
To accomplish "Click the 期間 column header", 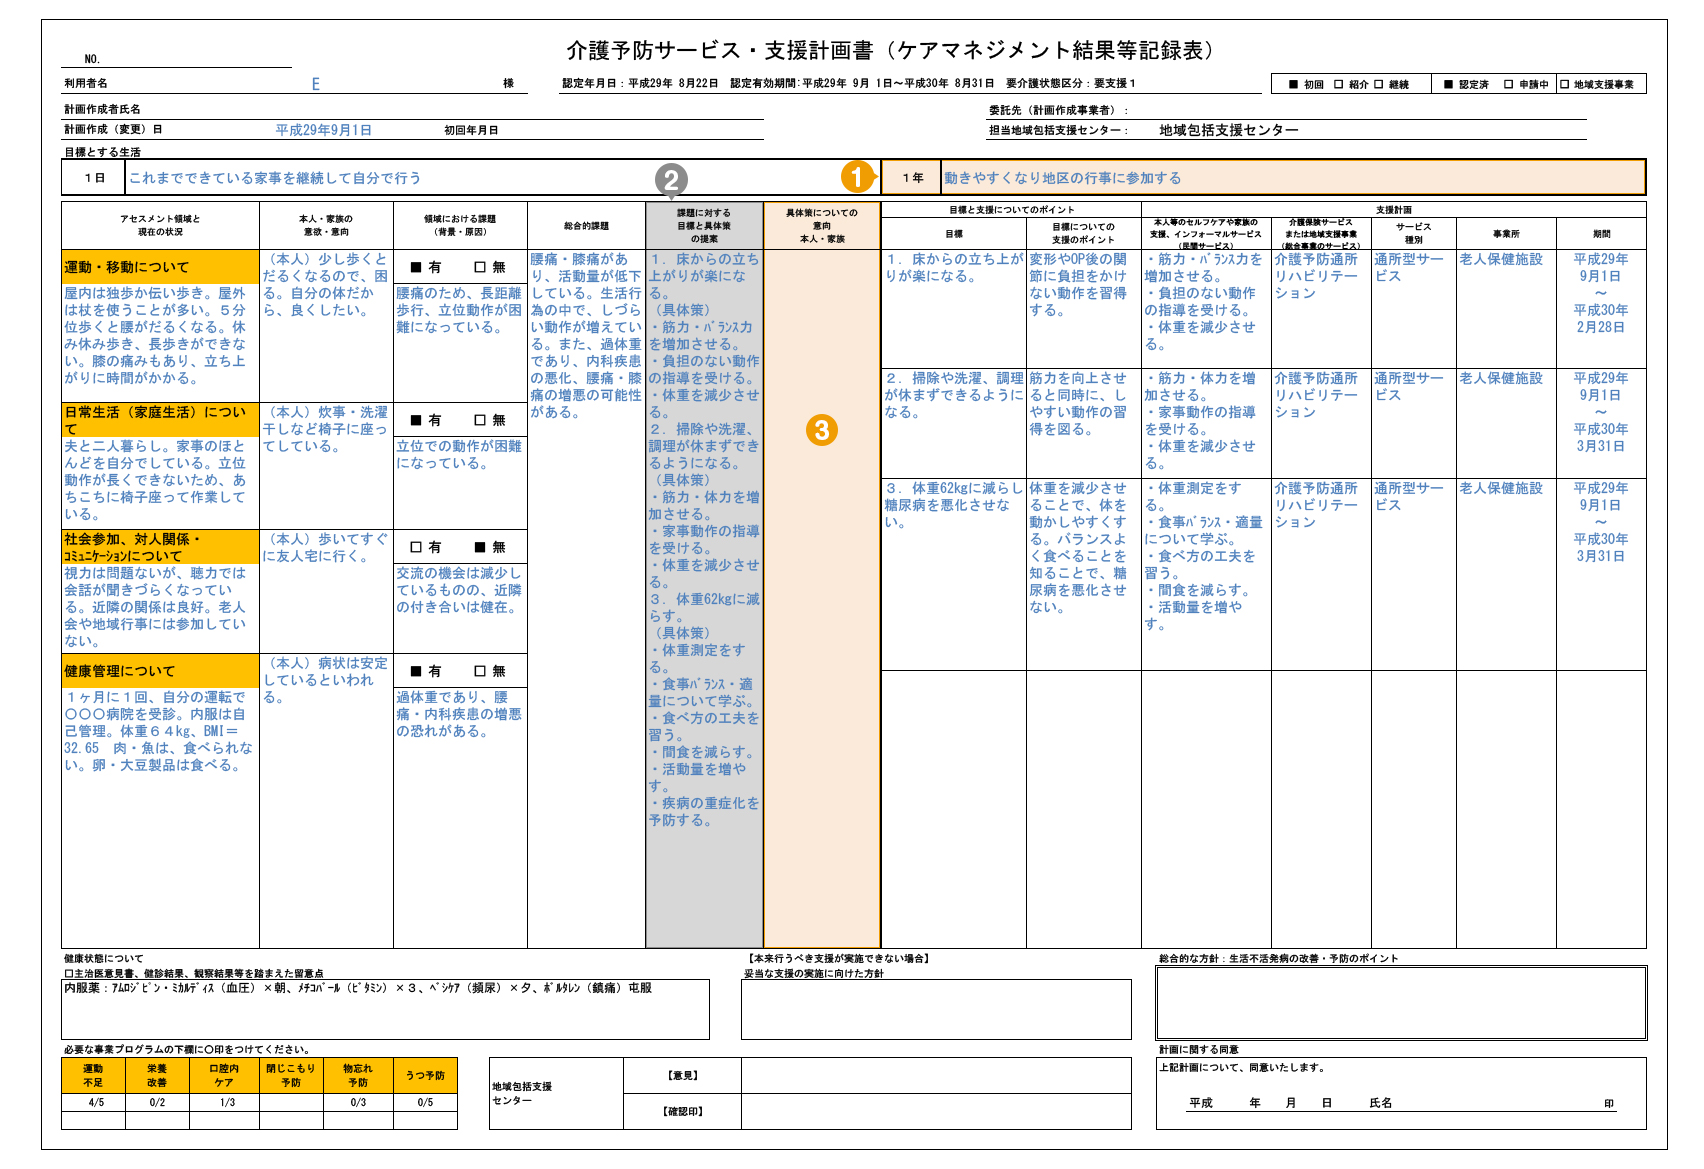I will pos(1601,233).
